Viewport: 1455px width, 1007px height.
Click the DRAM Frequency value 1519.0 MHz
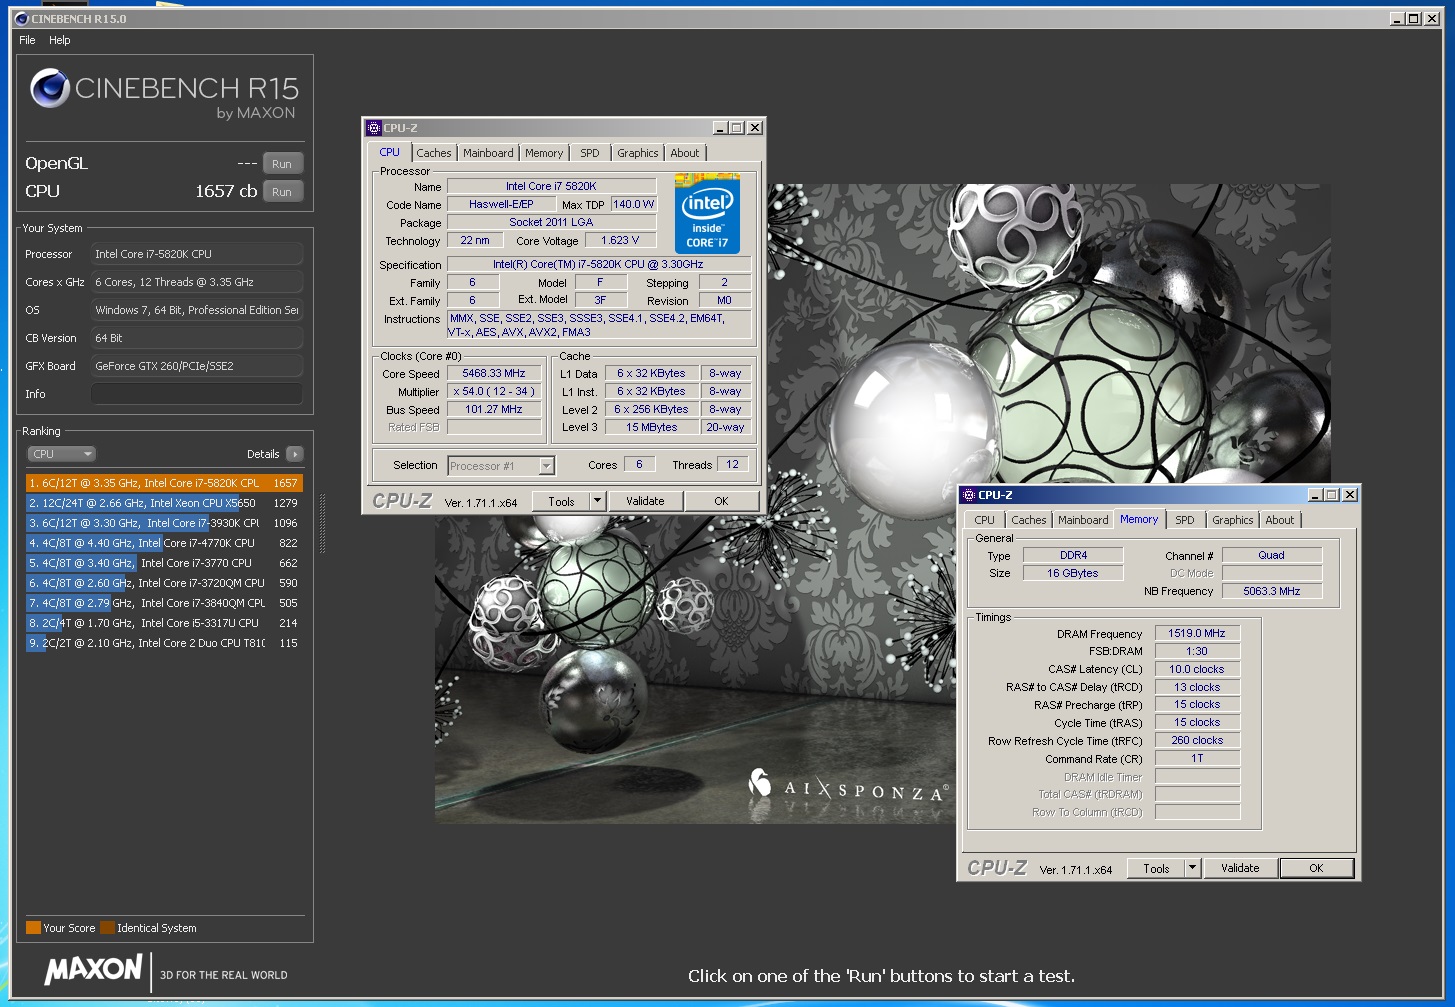click(1197, 634)
